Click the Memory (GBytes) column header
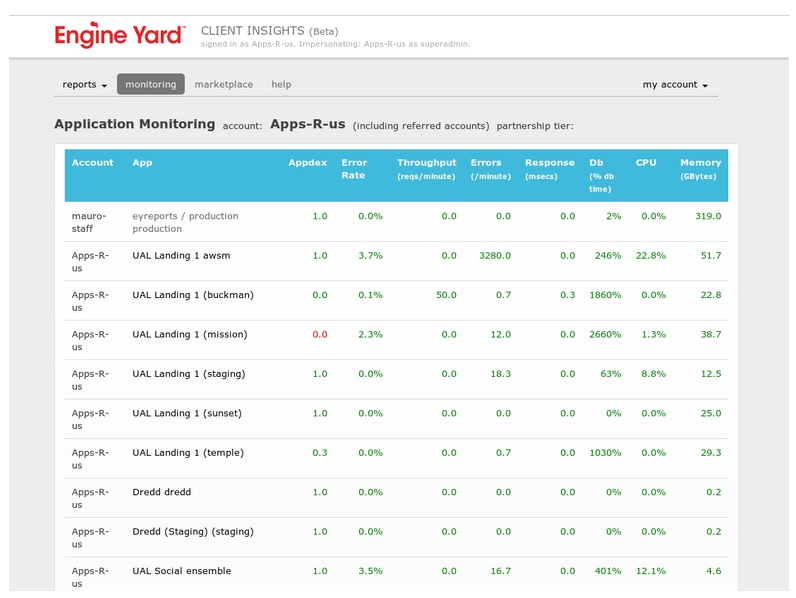The width and height of the screenshot is (796, 598). [x=701, y=169]
